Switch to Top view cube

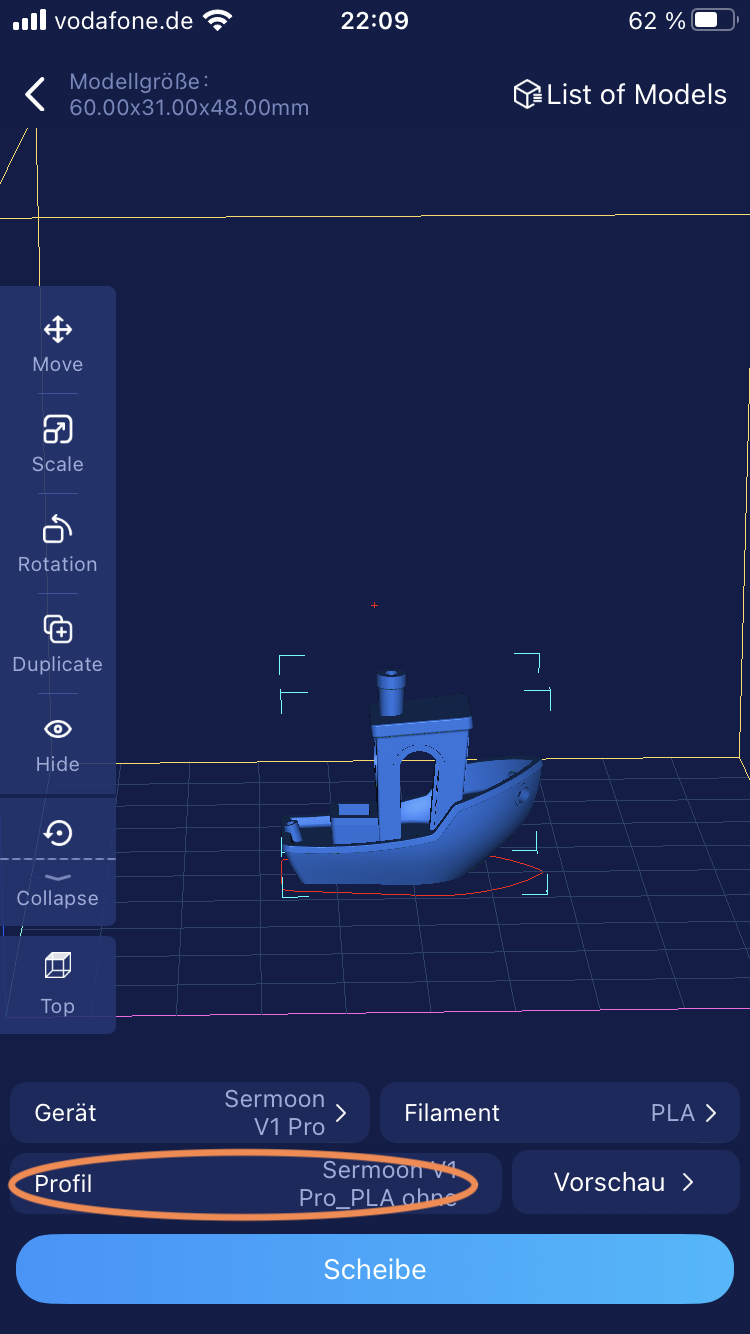pyautogui.click(x=58, y=966)
